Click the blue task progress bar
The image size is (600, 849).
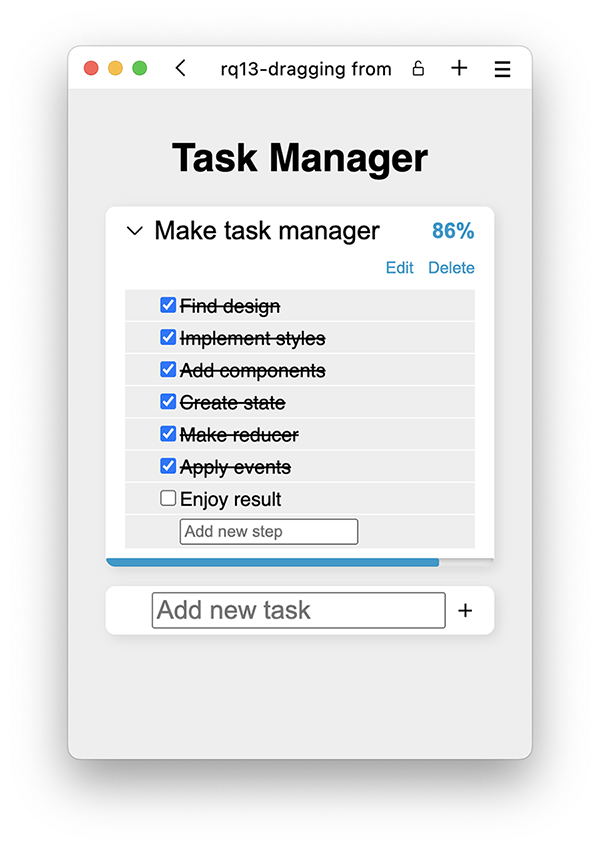coord(272,562)
